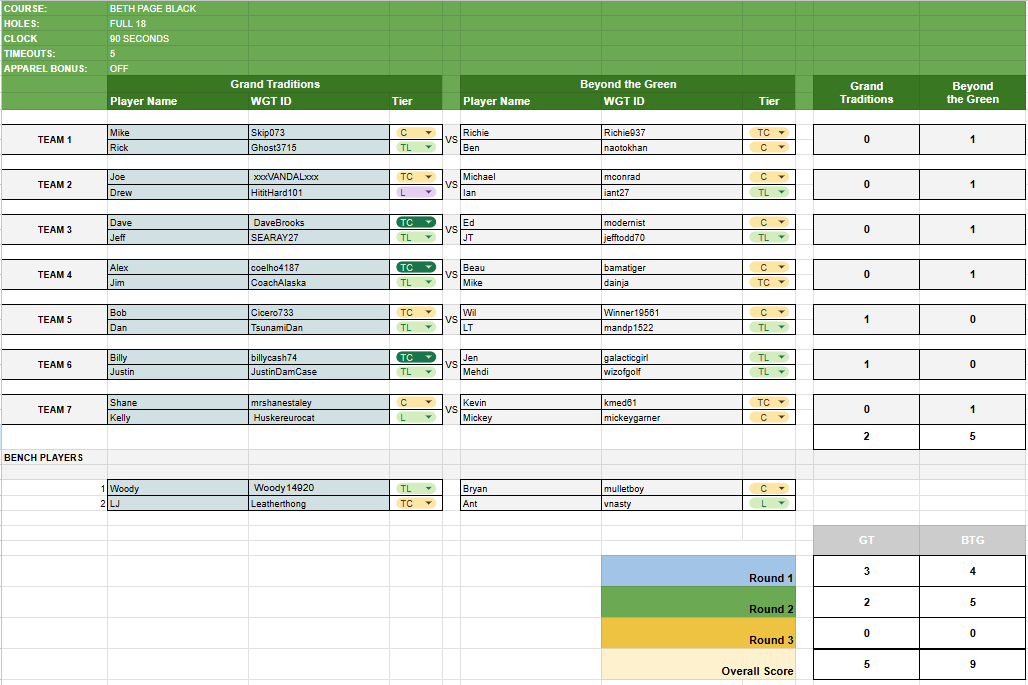
Task: Open Richie's tier dropdown
Action: (x=781, y=133)
